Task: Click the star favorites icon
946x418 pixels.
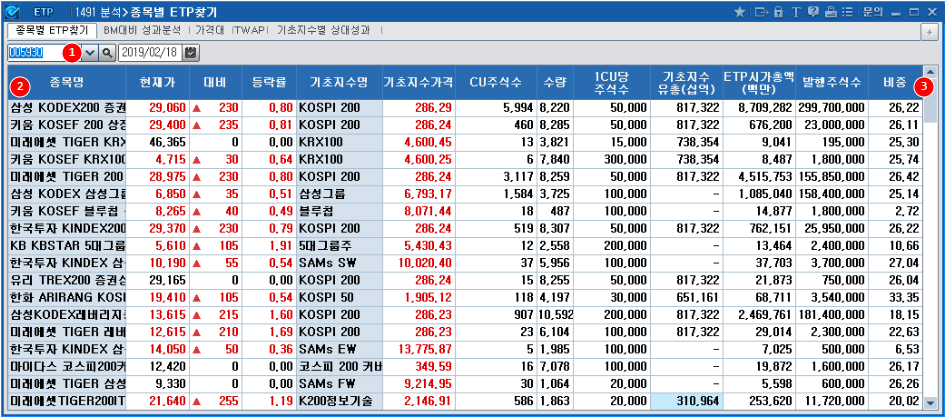Action: [740, 12]
